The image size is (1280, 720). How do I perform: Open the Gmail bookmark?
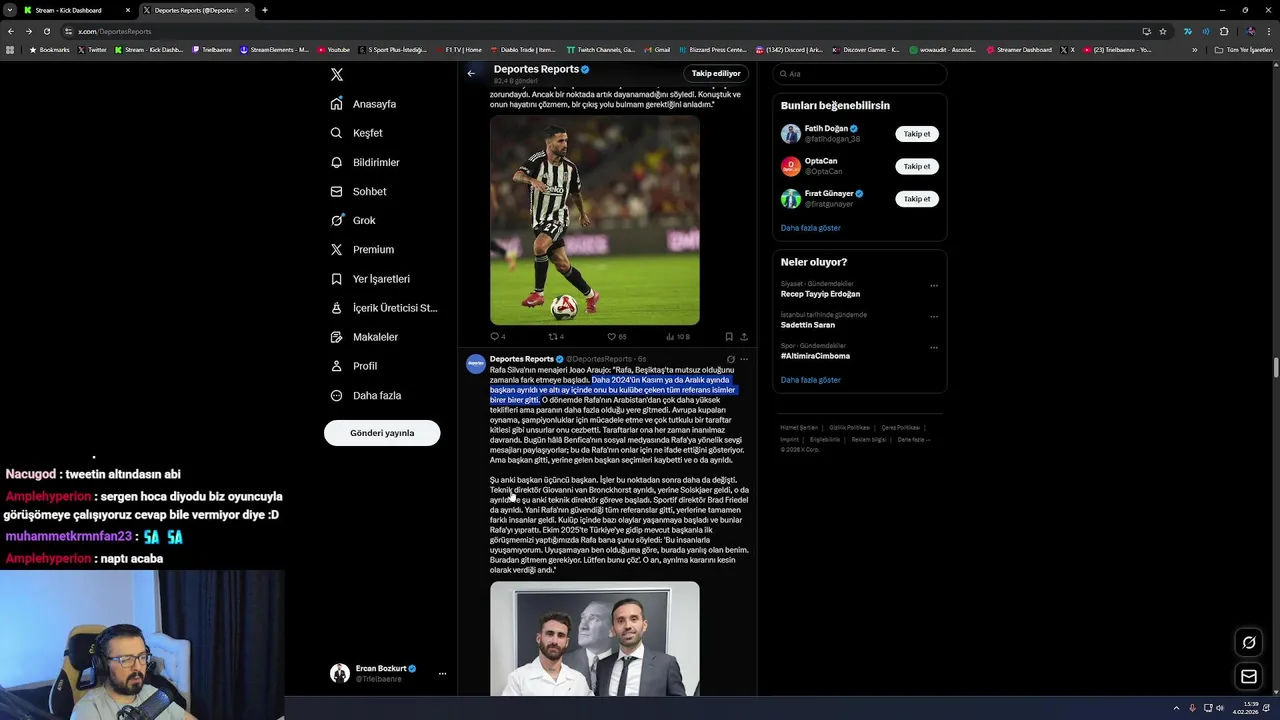(x=657, y=50)
